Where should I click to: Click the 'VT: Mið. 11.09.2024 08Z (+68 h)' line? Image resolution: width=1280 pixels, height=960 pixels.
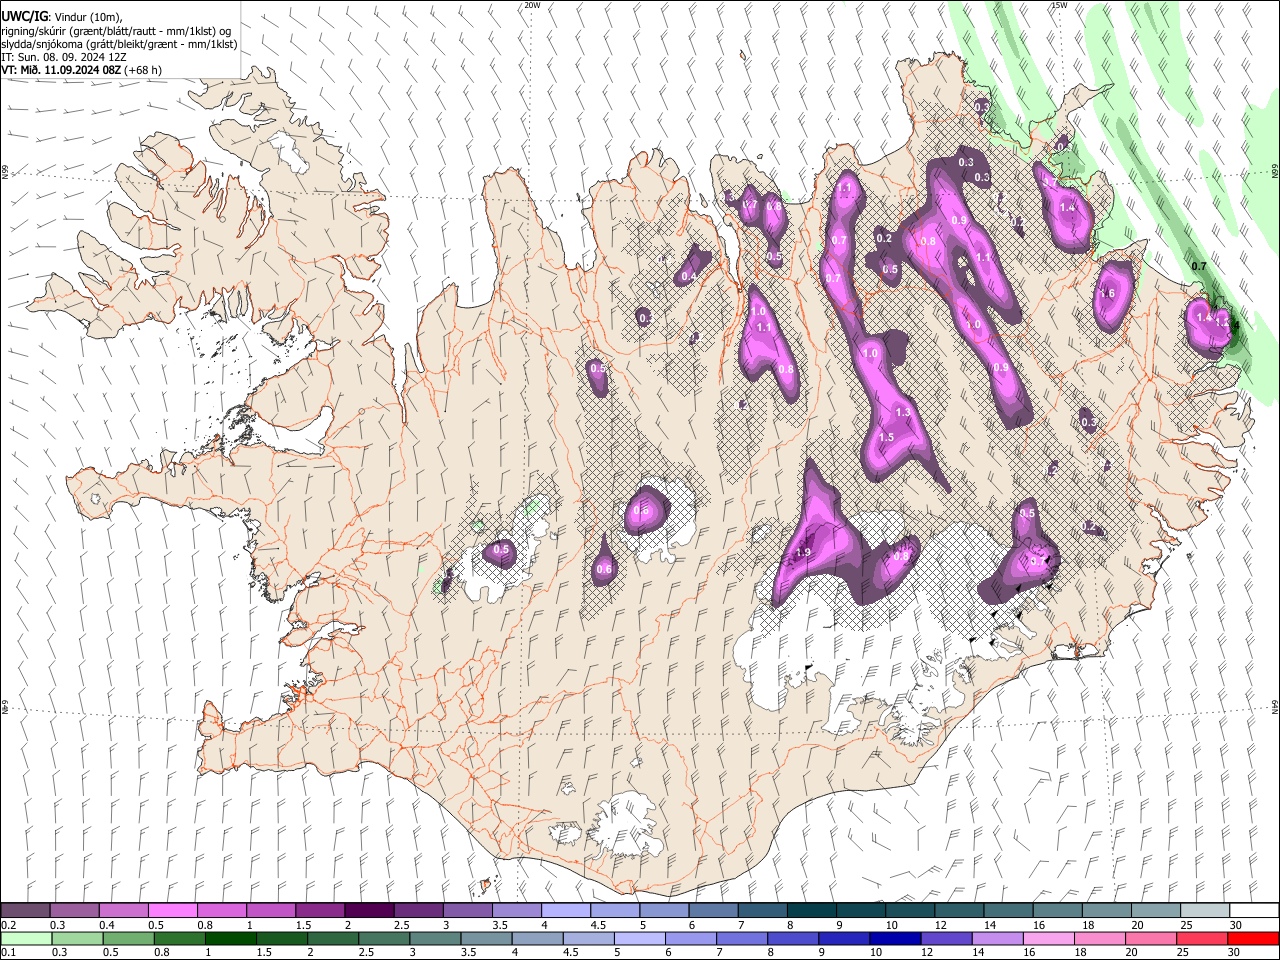click(82, 70)
